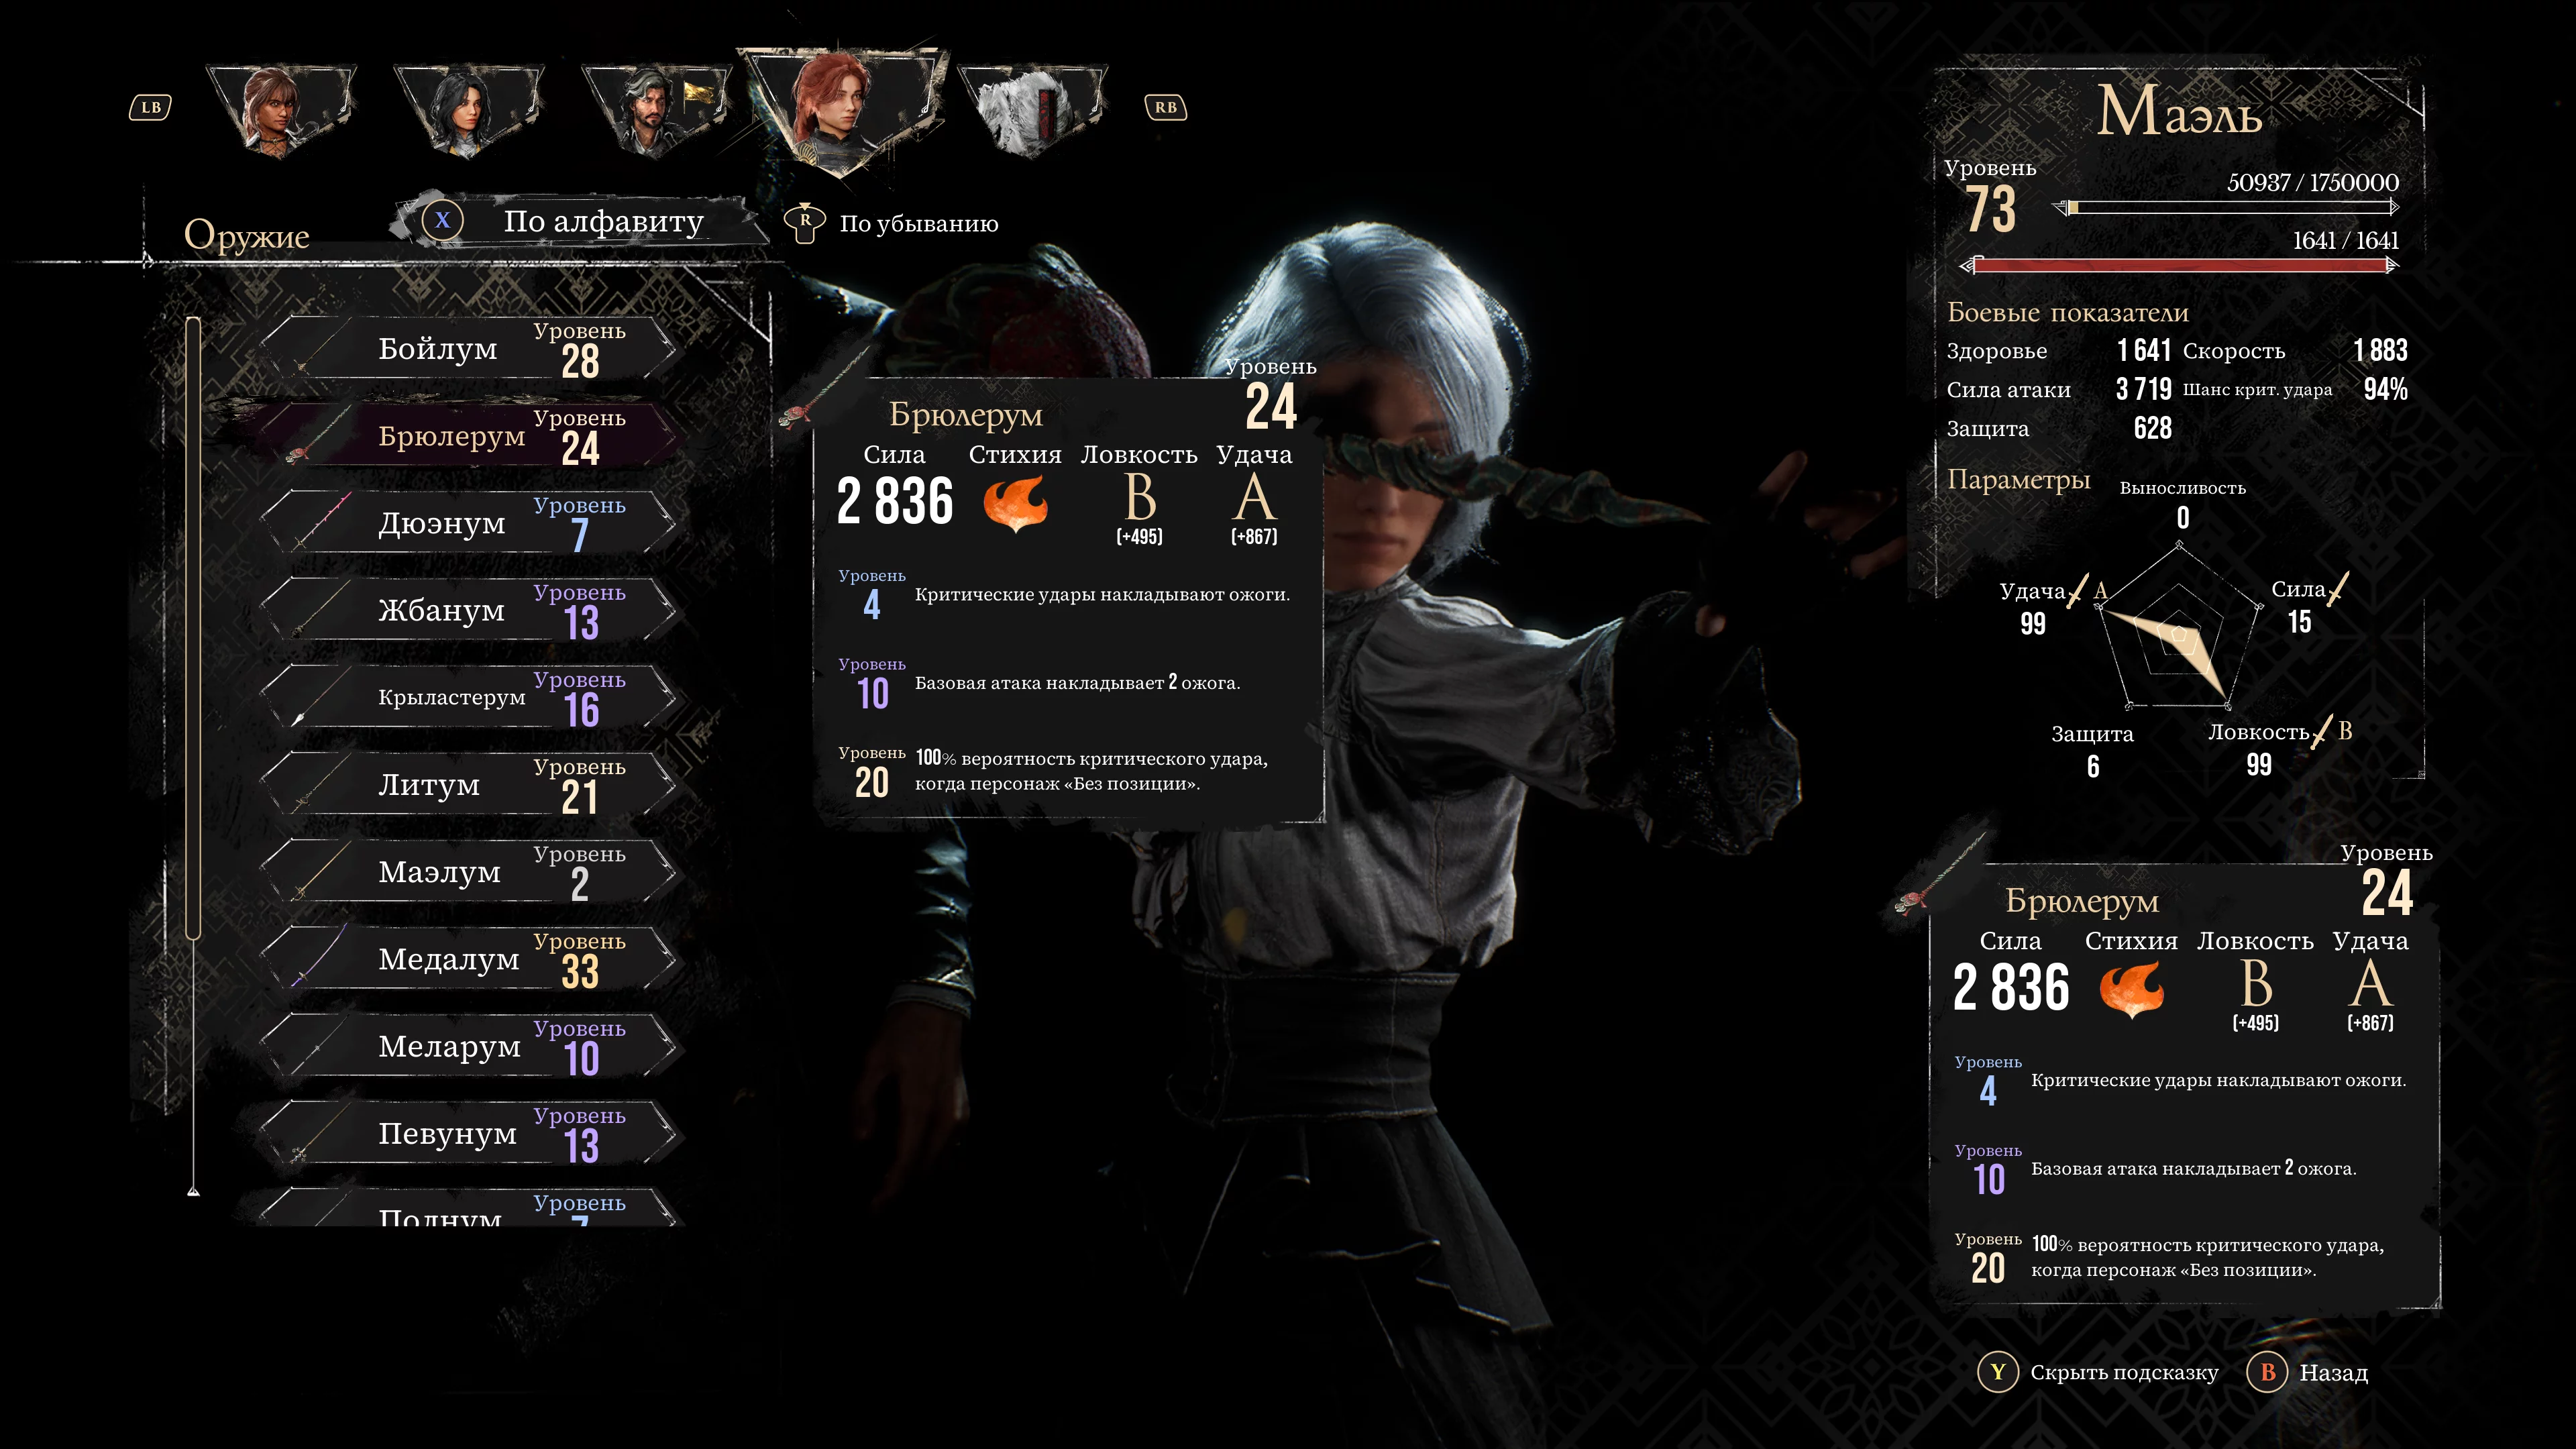Click the red health bar under Маэль

(x=2180, y=265)
